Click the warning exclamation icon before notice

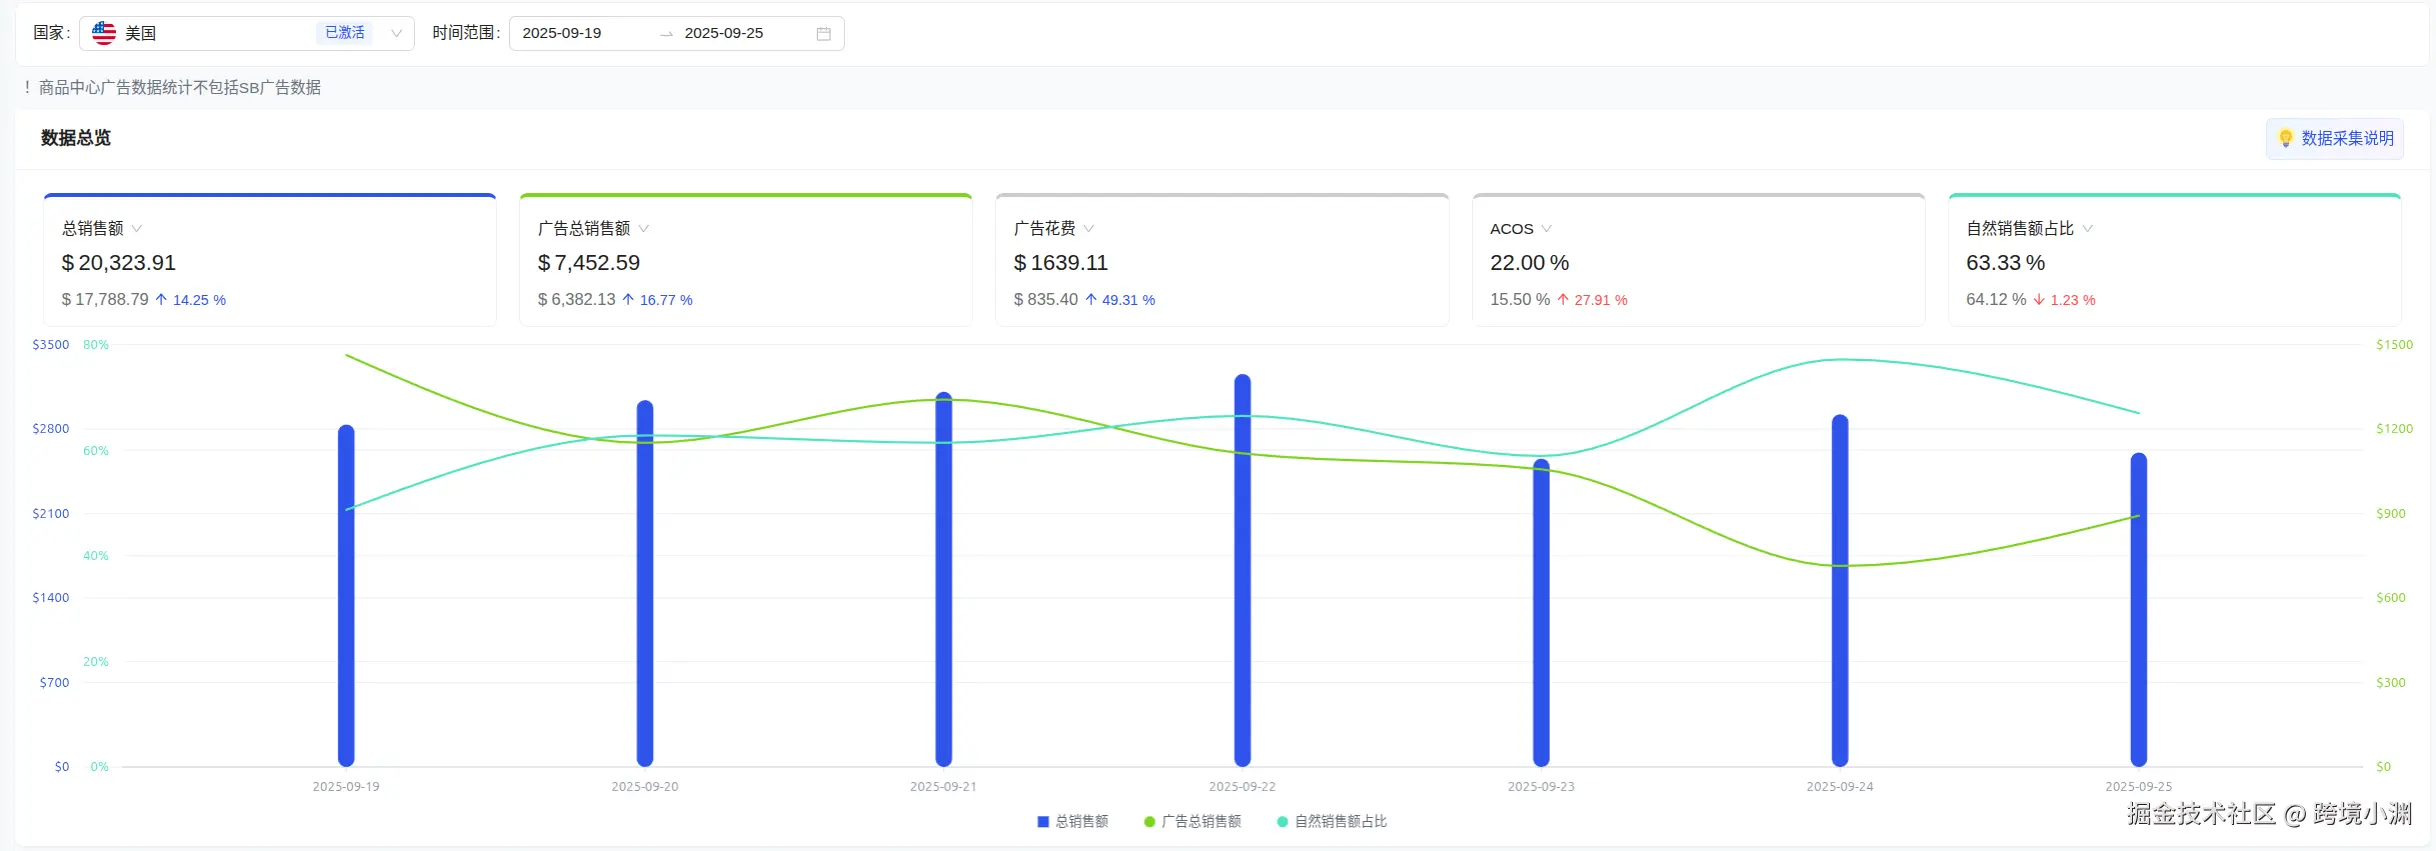click(27, 88)
